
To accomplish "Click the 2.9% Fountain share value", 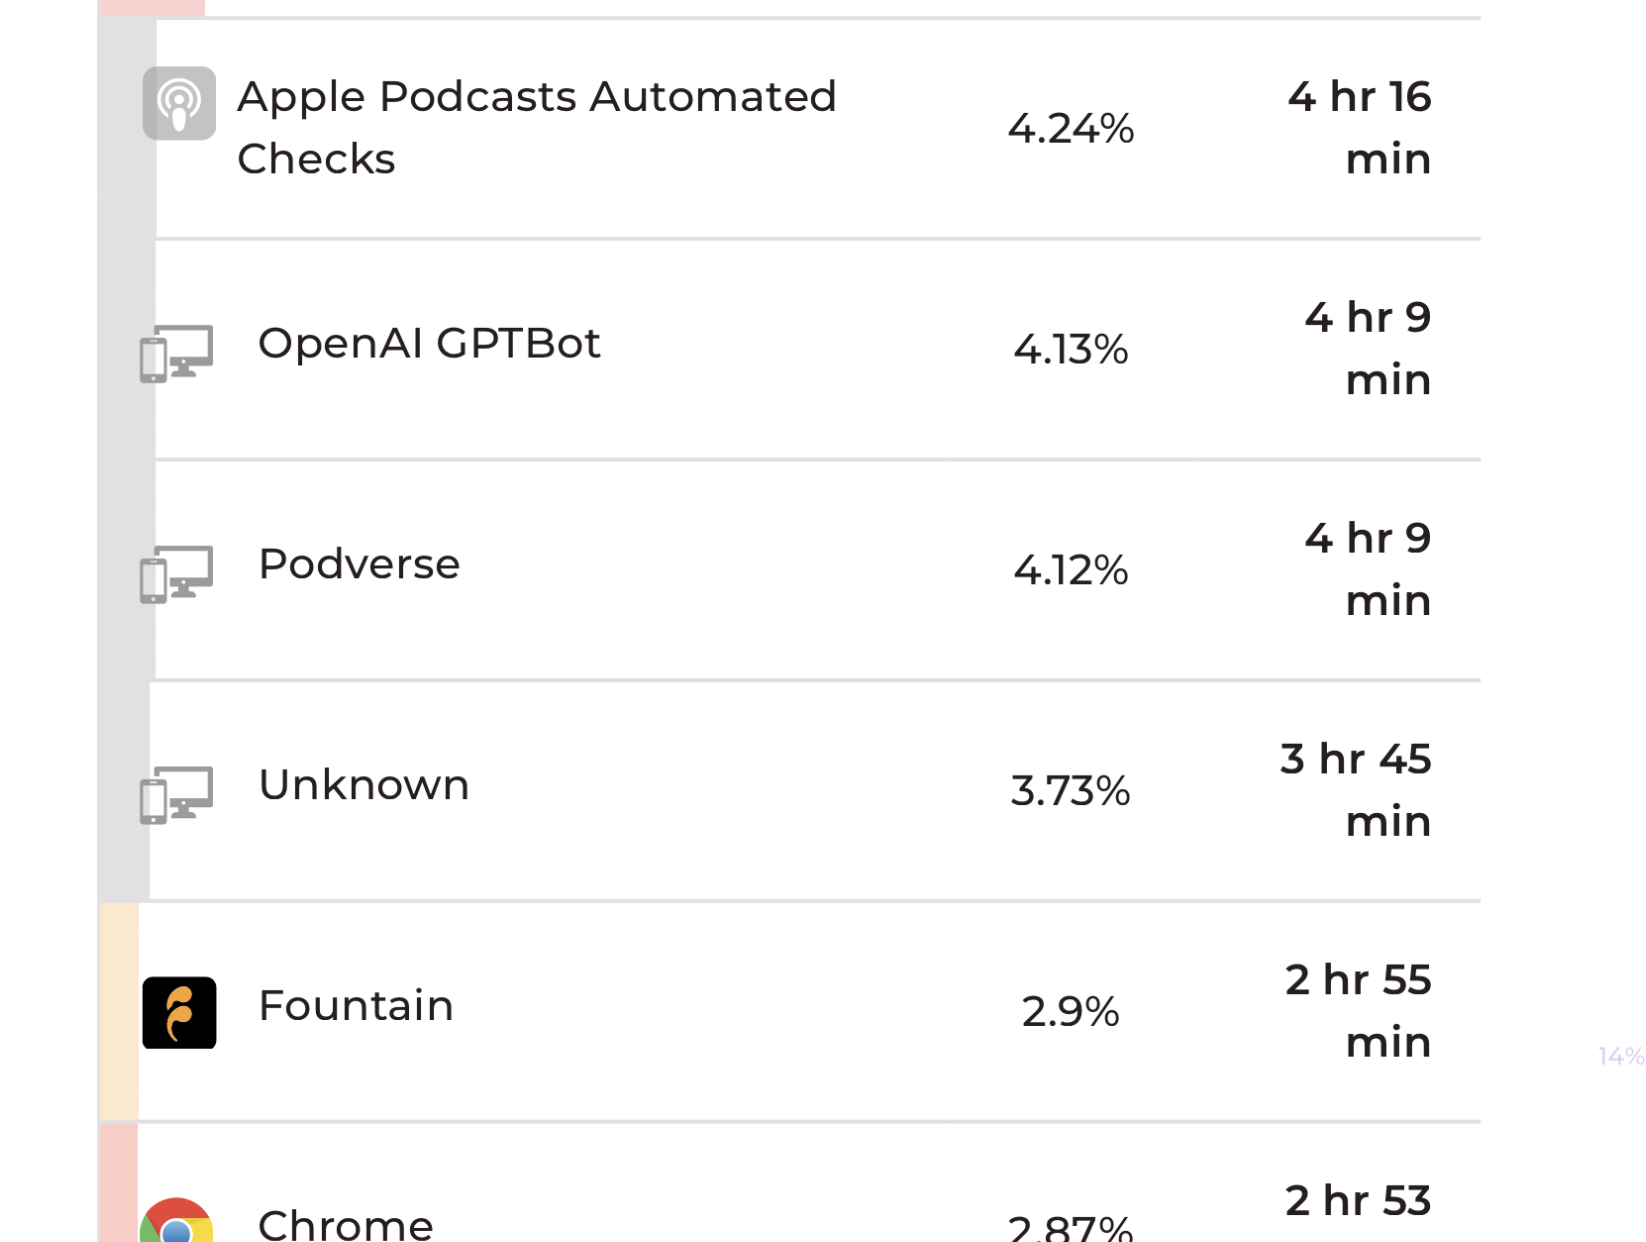I will tap(1070, 1012).
